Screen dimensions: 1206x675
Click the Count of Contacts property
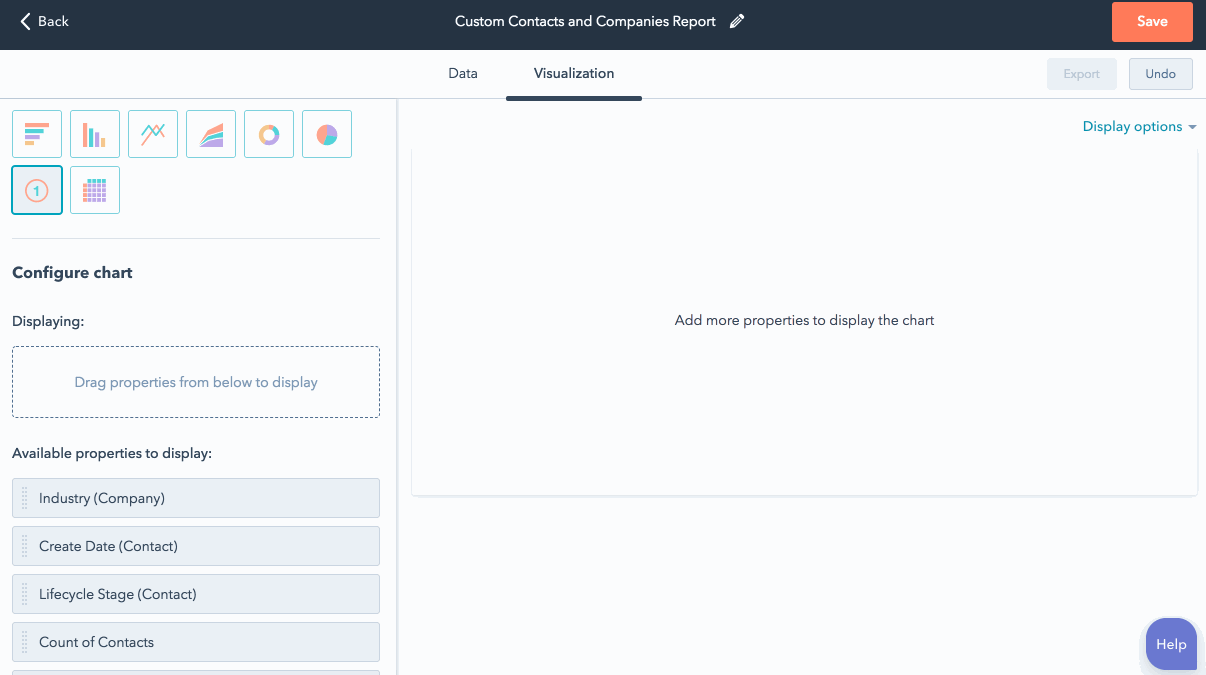(196, 642)
